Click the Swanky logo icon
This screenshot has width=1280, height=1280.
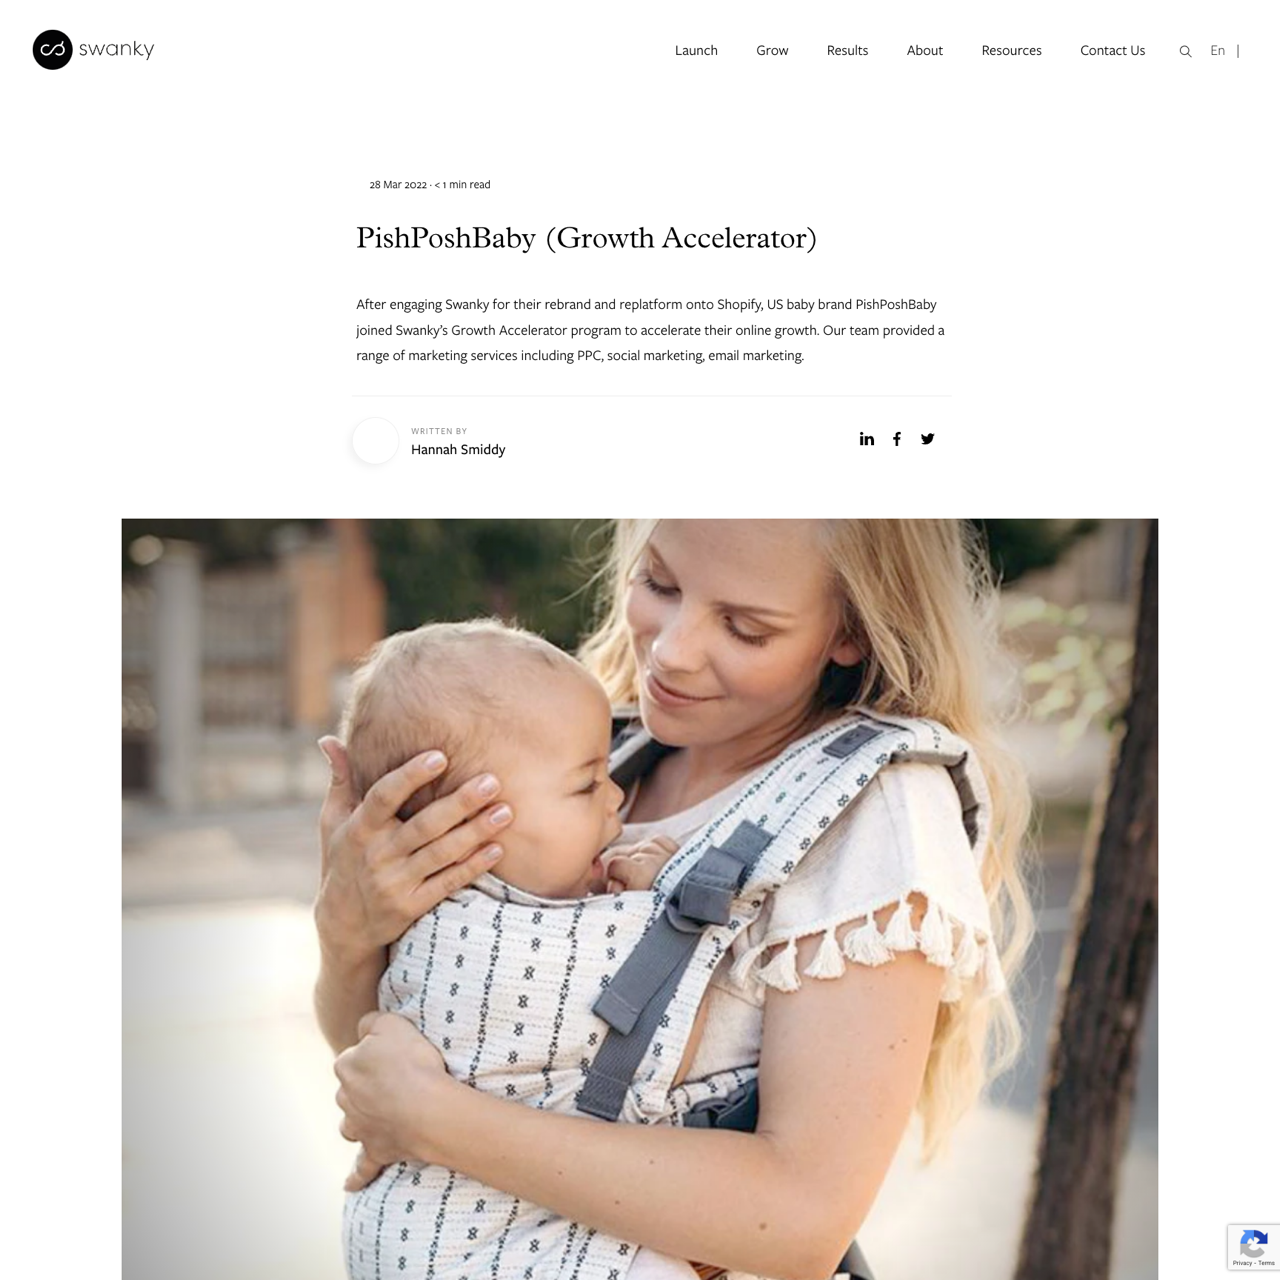click(x=52, y=49)
